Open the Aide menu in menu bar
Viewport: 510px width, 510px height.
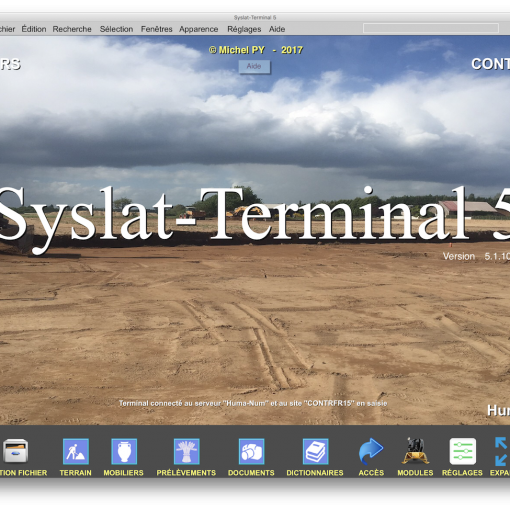(x=277, y=29)
